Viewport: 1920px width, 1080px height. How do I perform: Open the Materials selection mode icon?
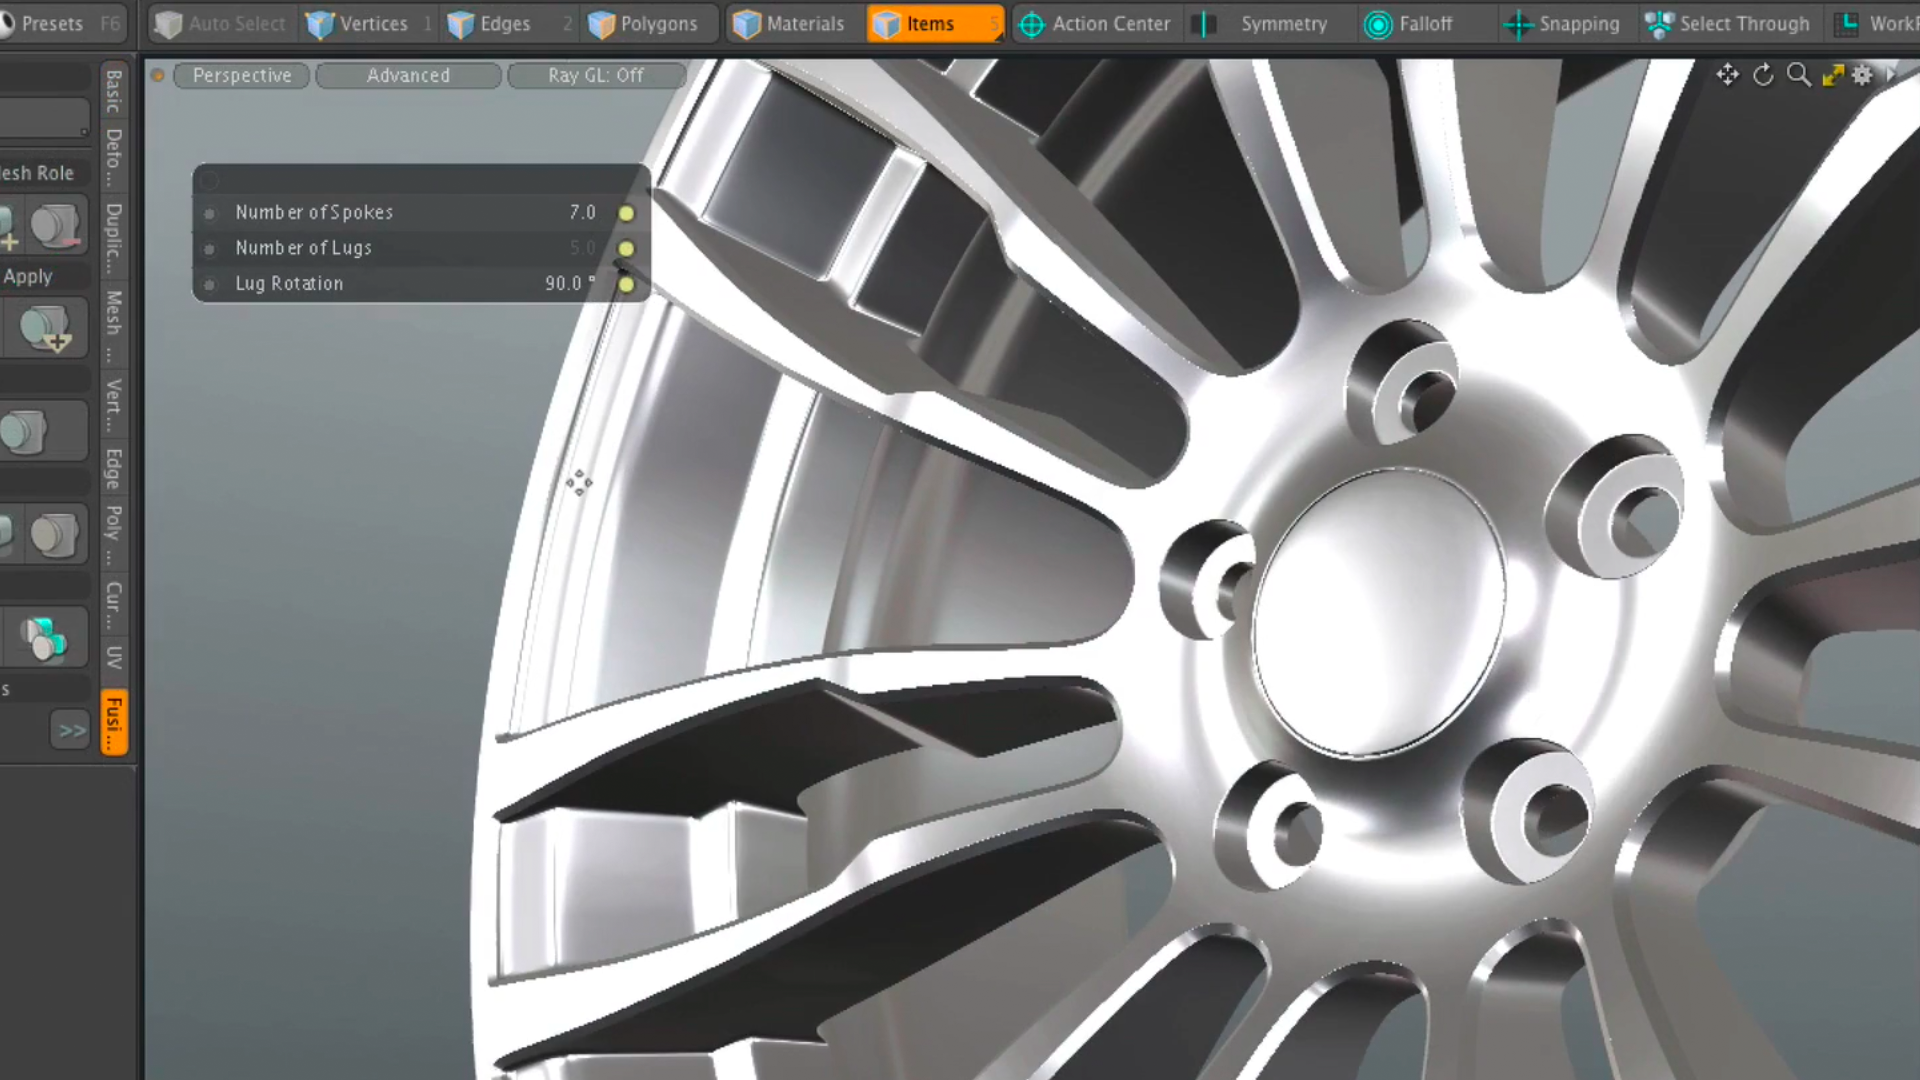tap(746, 23)
